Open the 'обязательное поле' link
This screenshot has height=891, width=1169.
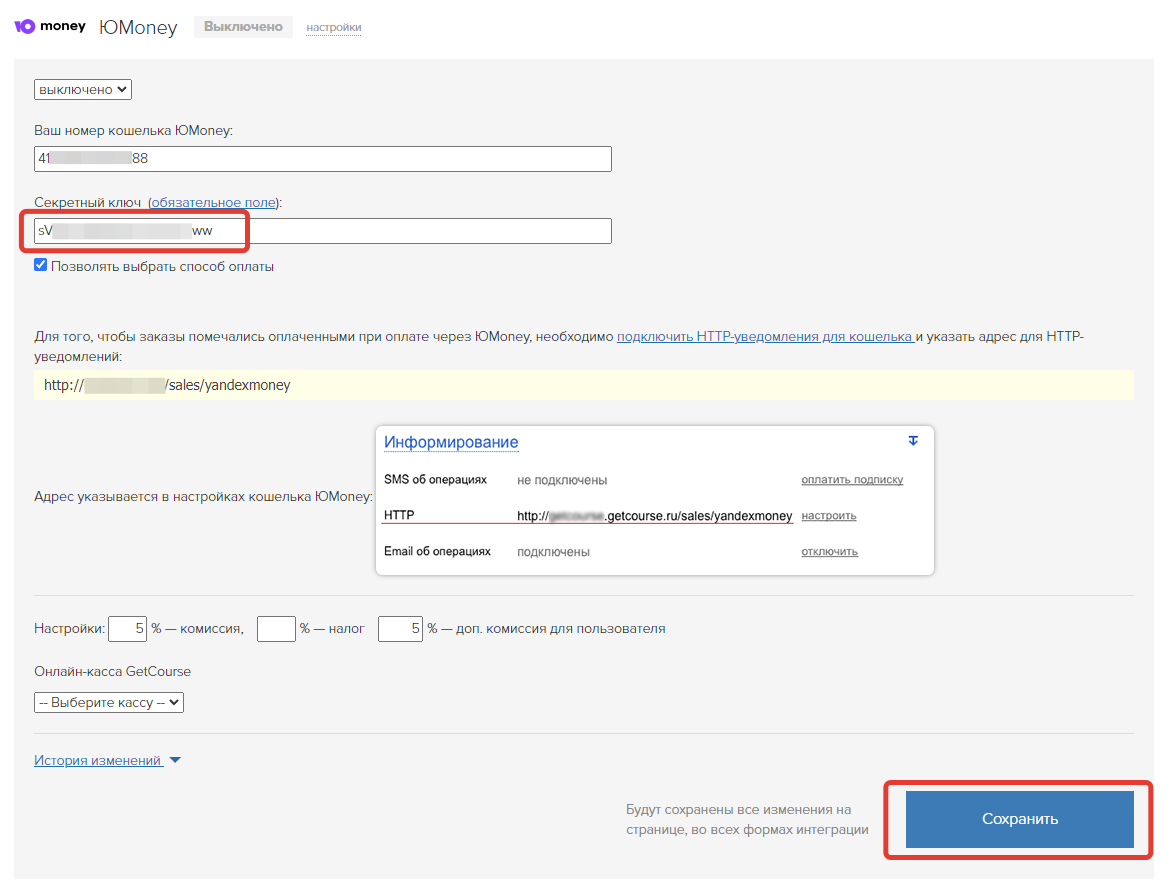click(x=213, y=202)
